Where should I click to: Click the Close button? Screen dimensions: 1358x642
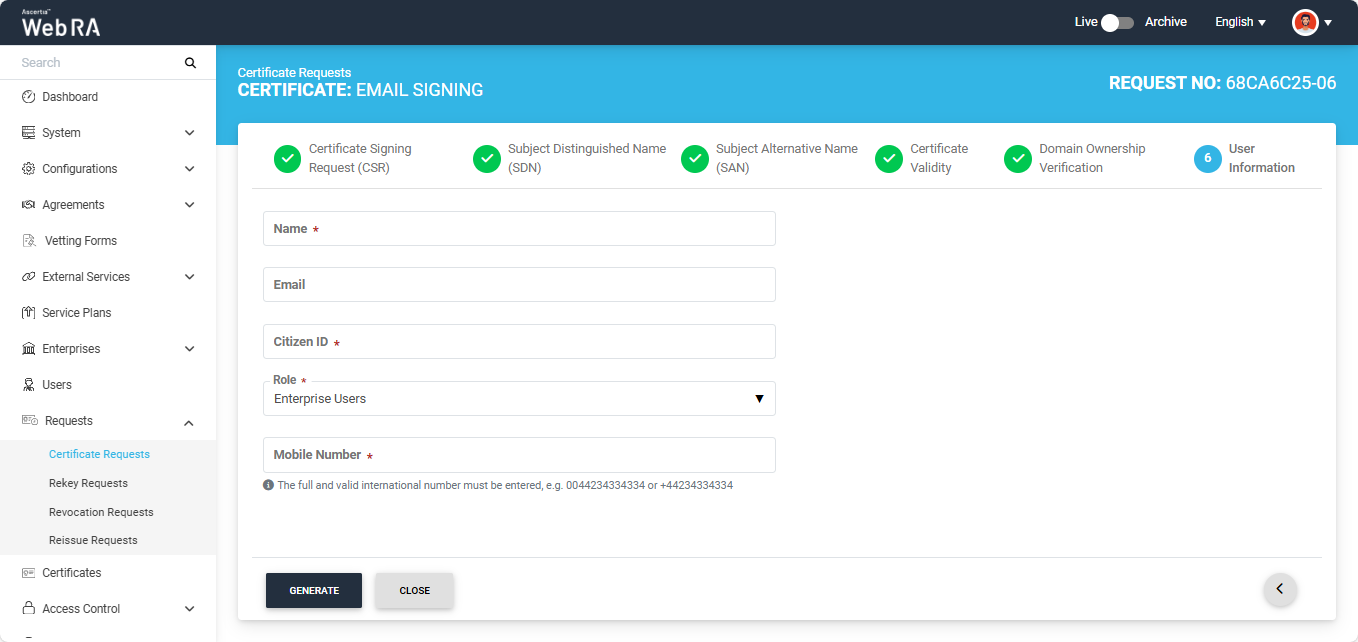point(414,591)
